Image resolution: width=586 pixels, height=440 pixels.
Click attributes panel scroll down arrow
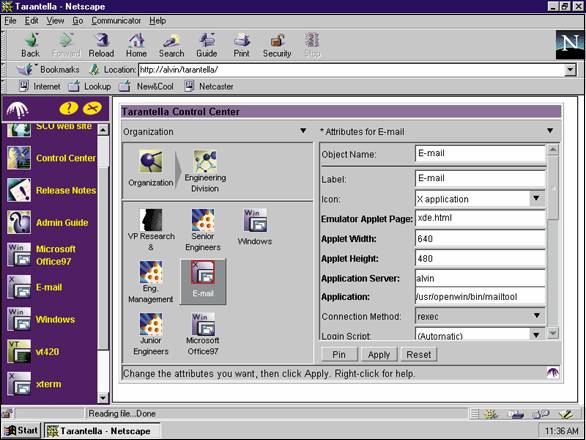tap(553, 333)
